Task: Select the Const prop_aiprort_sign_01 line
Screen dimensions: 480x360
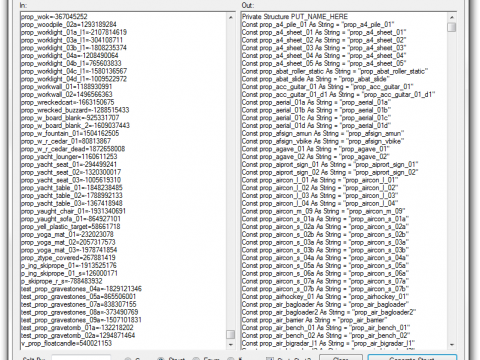Action: tap(330, 165)
